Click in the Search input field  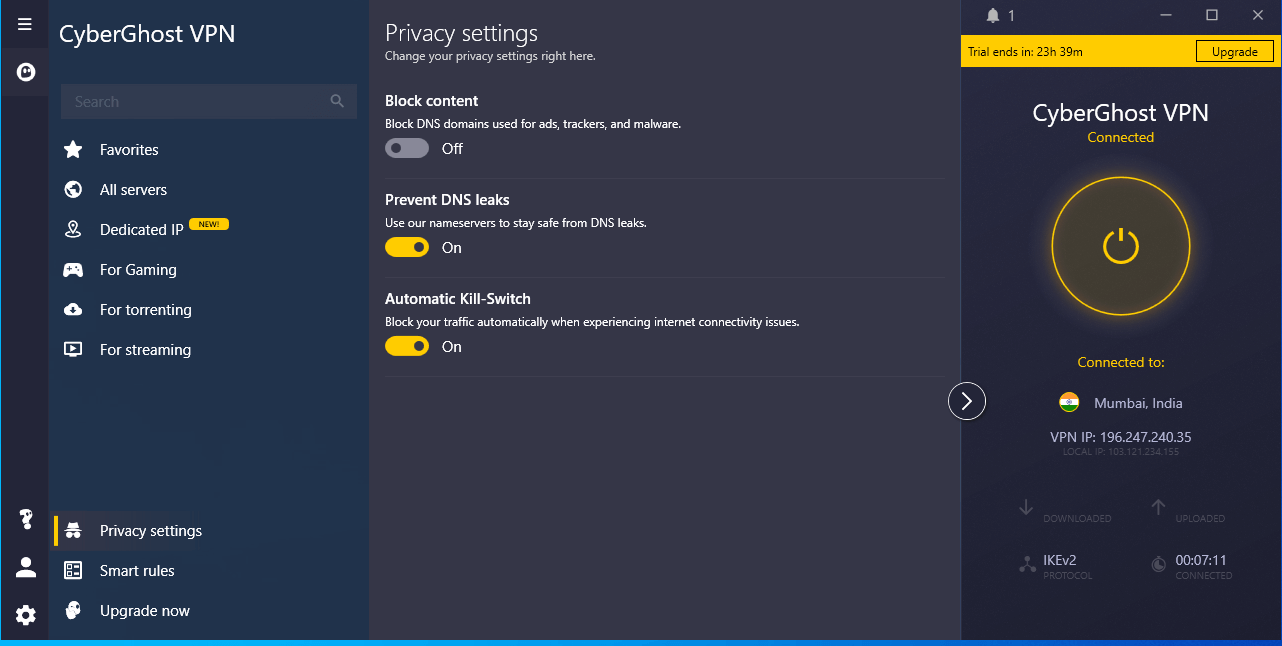point(209,101)
